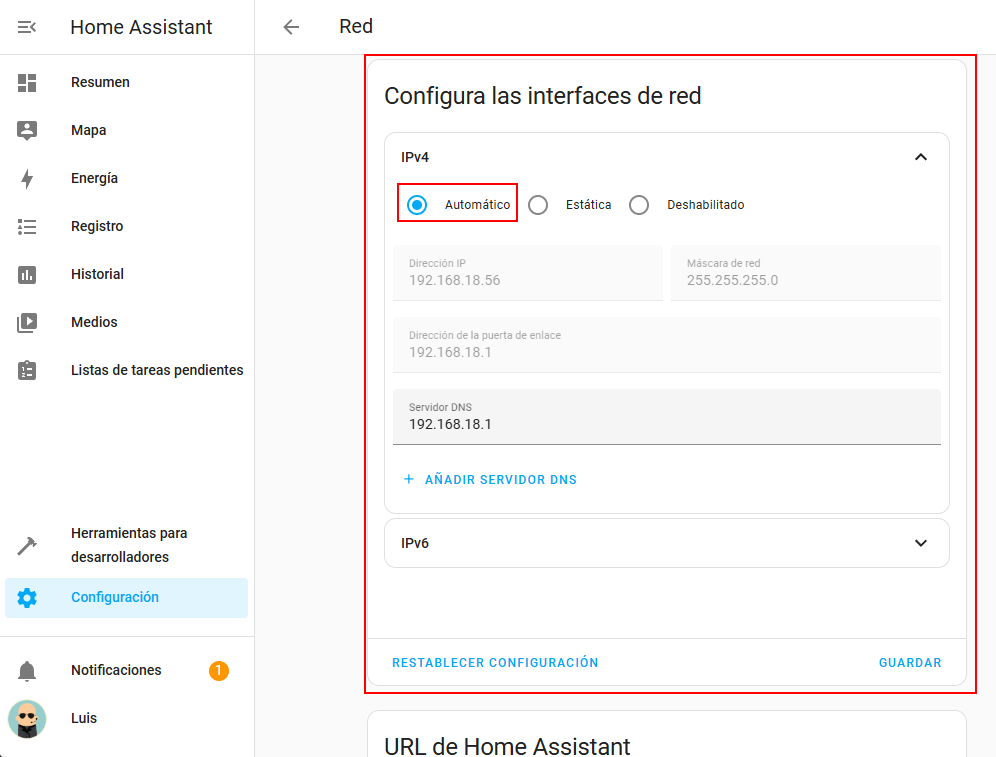Click the Notificaciones bell icon
Screen dimensions: 996x757
point(27,671)
